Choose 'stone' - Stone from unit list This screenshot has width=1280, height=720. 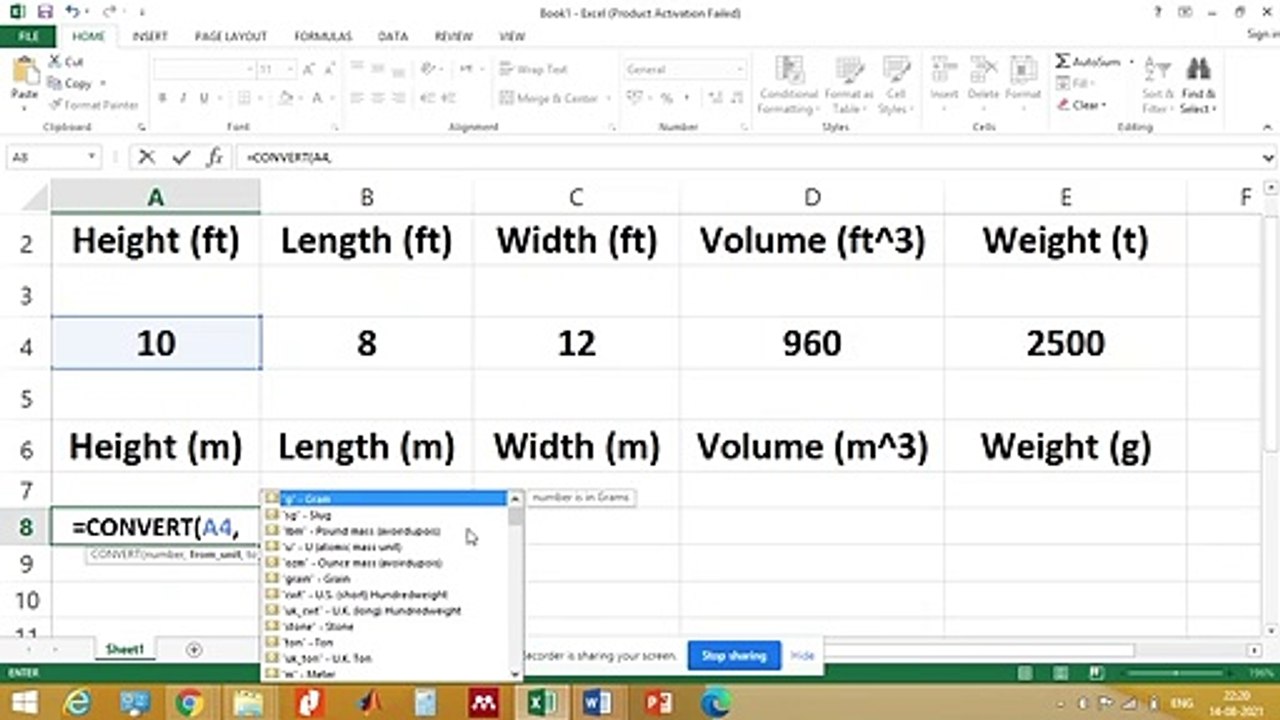click(387, 626)
